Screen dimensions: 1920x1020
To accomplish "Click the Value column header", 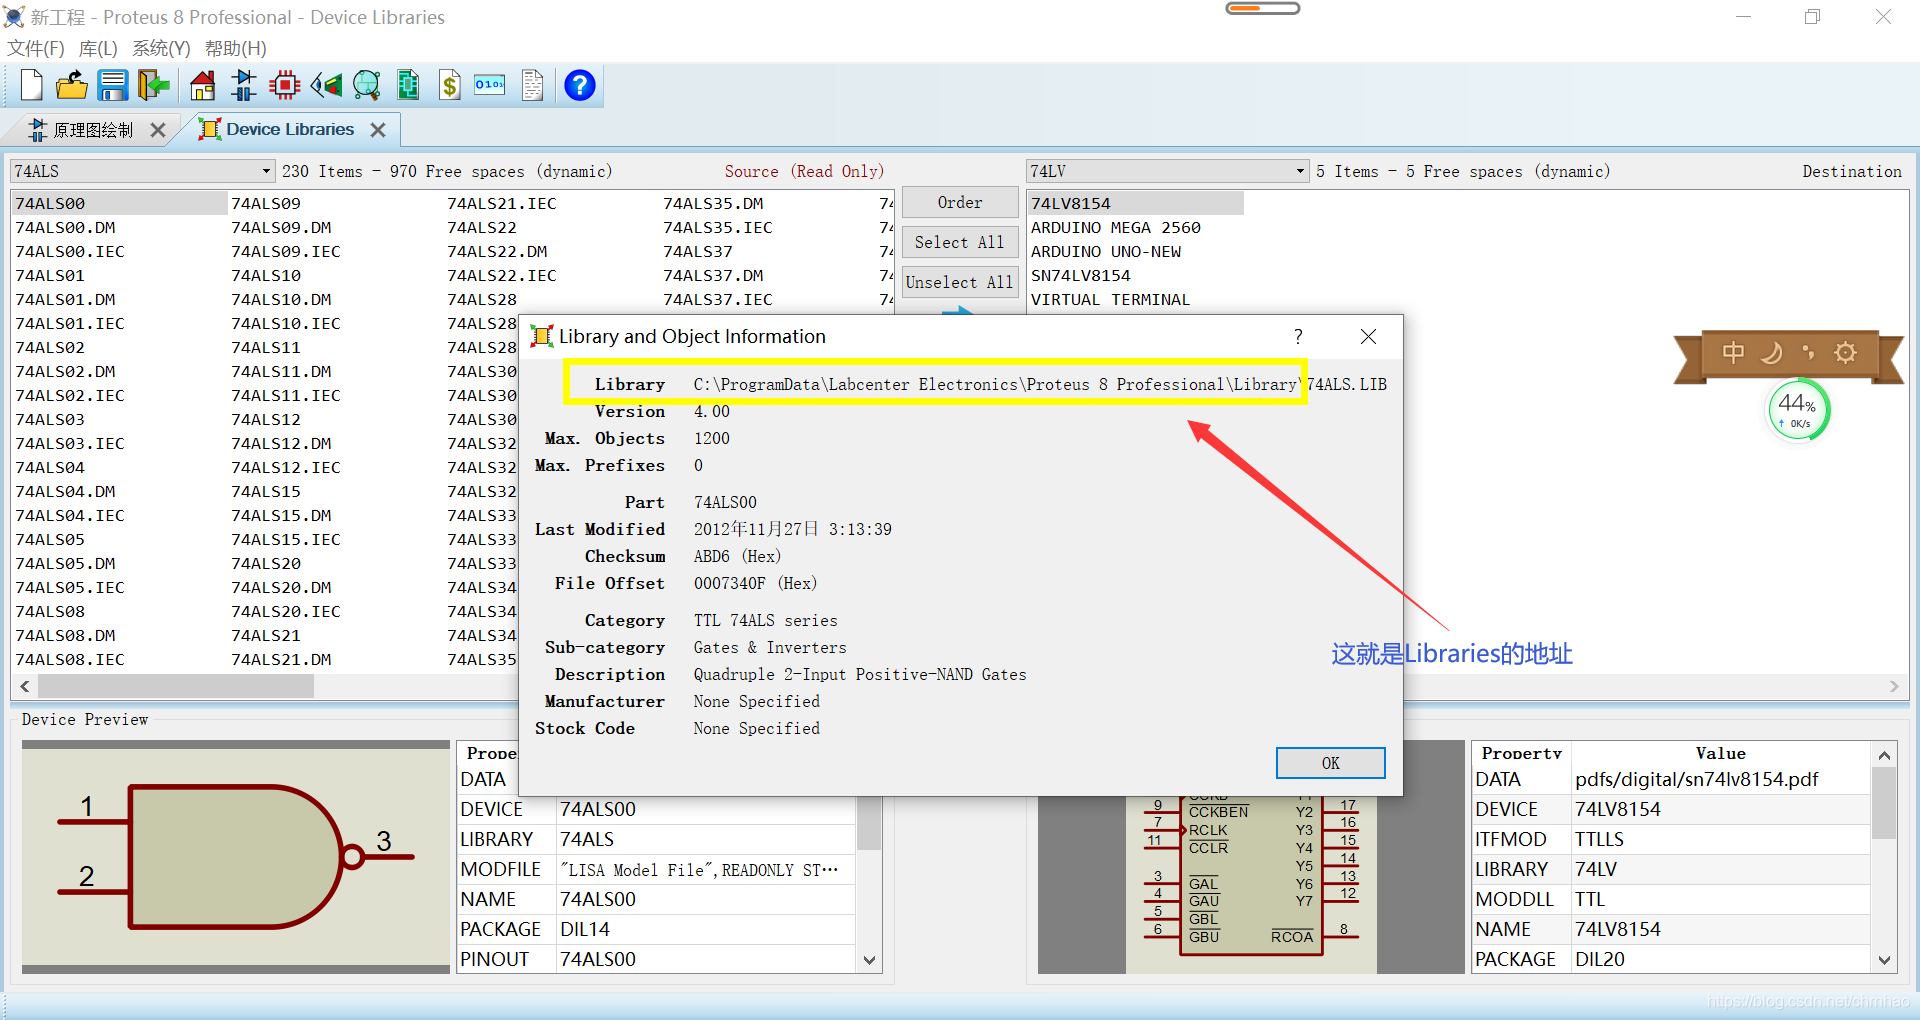I will tap(1720, 753).
